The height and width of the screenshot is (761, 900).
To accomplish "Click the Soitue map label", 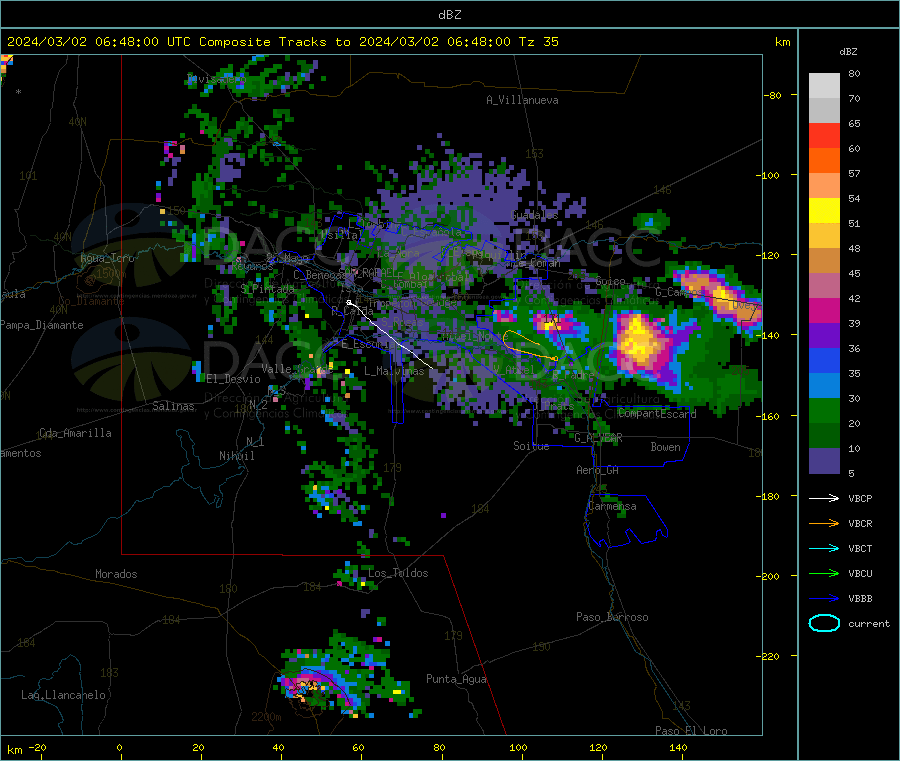I will tap(531, 446).
